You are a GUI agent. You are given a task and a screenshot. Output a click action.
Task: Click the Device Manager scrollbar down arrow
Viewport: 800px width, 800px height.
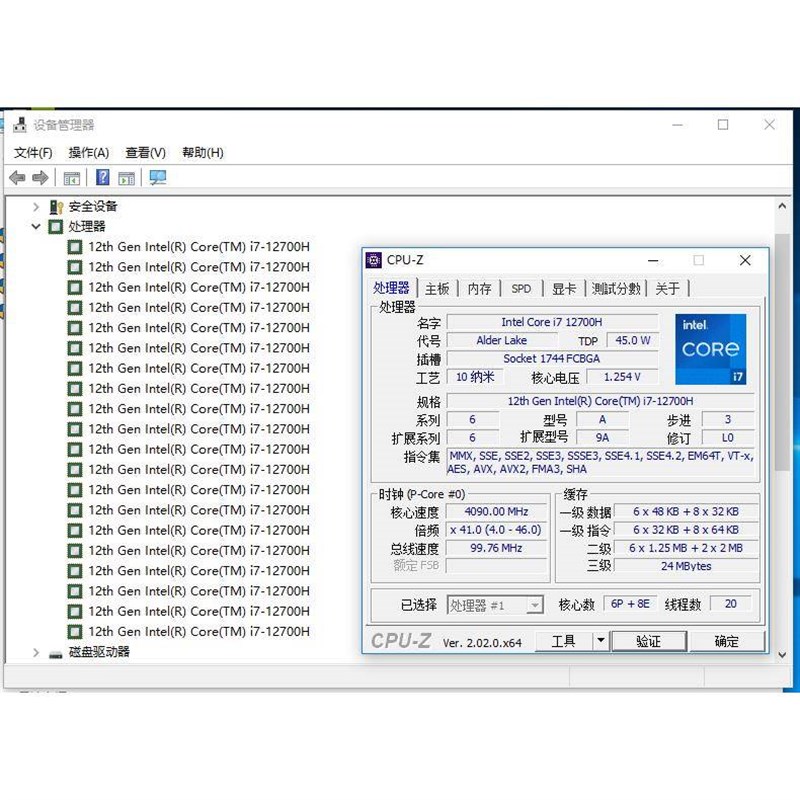(x=782, y=655)
